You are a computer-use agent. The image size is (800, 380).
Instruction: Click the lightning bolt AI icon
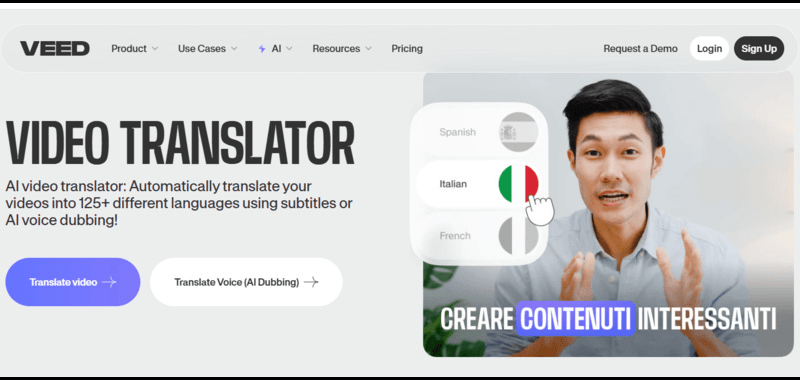(x=262, y=49)
